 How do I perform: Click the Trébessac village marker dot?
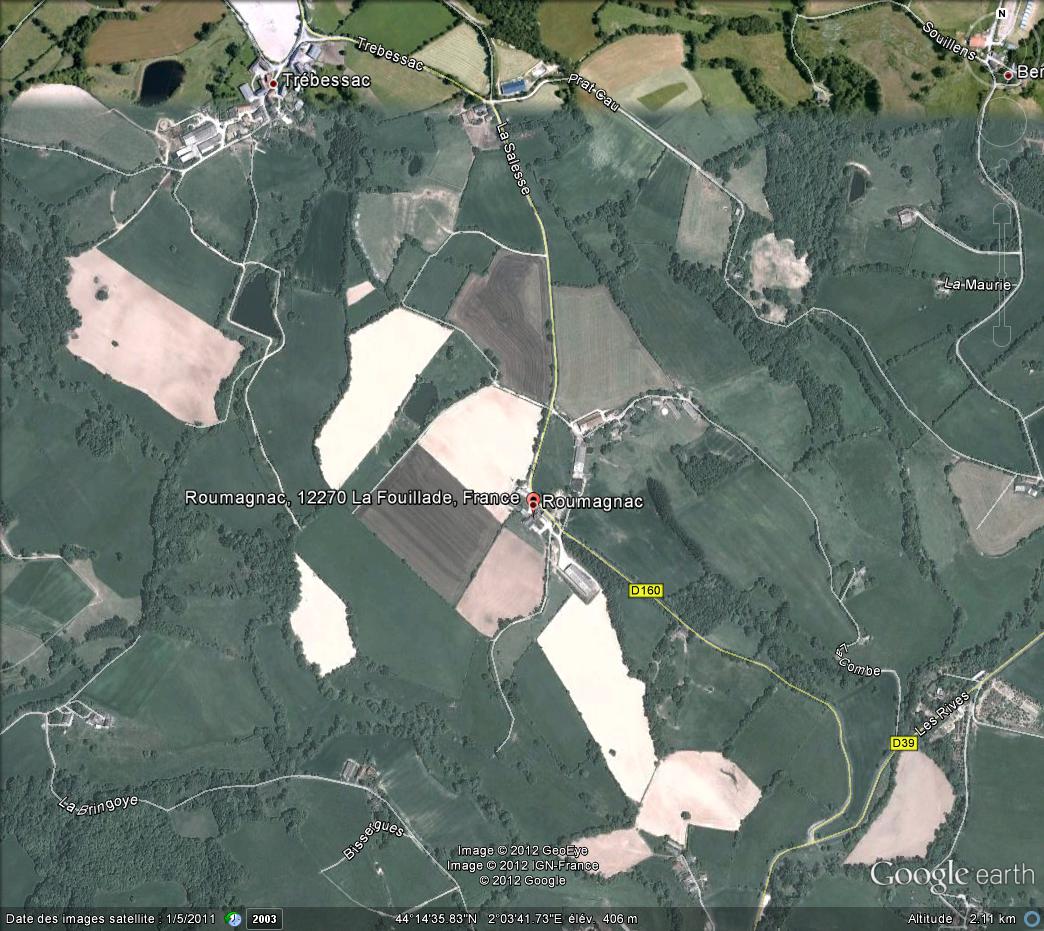[x=271, y=82]
